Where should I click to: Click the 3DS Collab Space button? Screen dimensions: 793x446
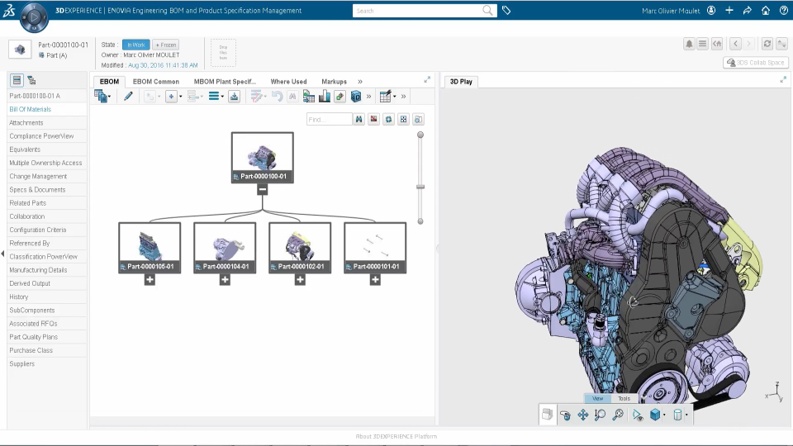click(x=756, y=62)
